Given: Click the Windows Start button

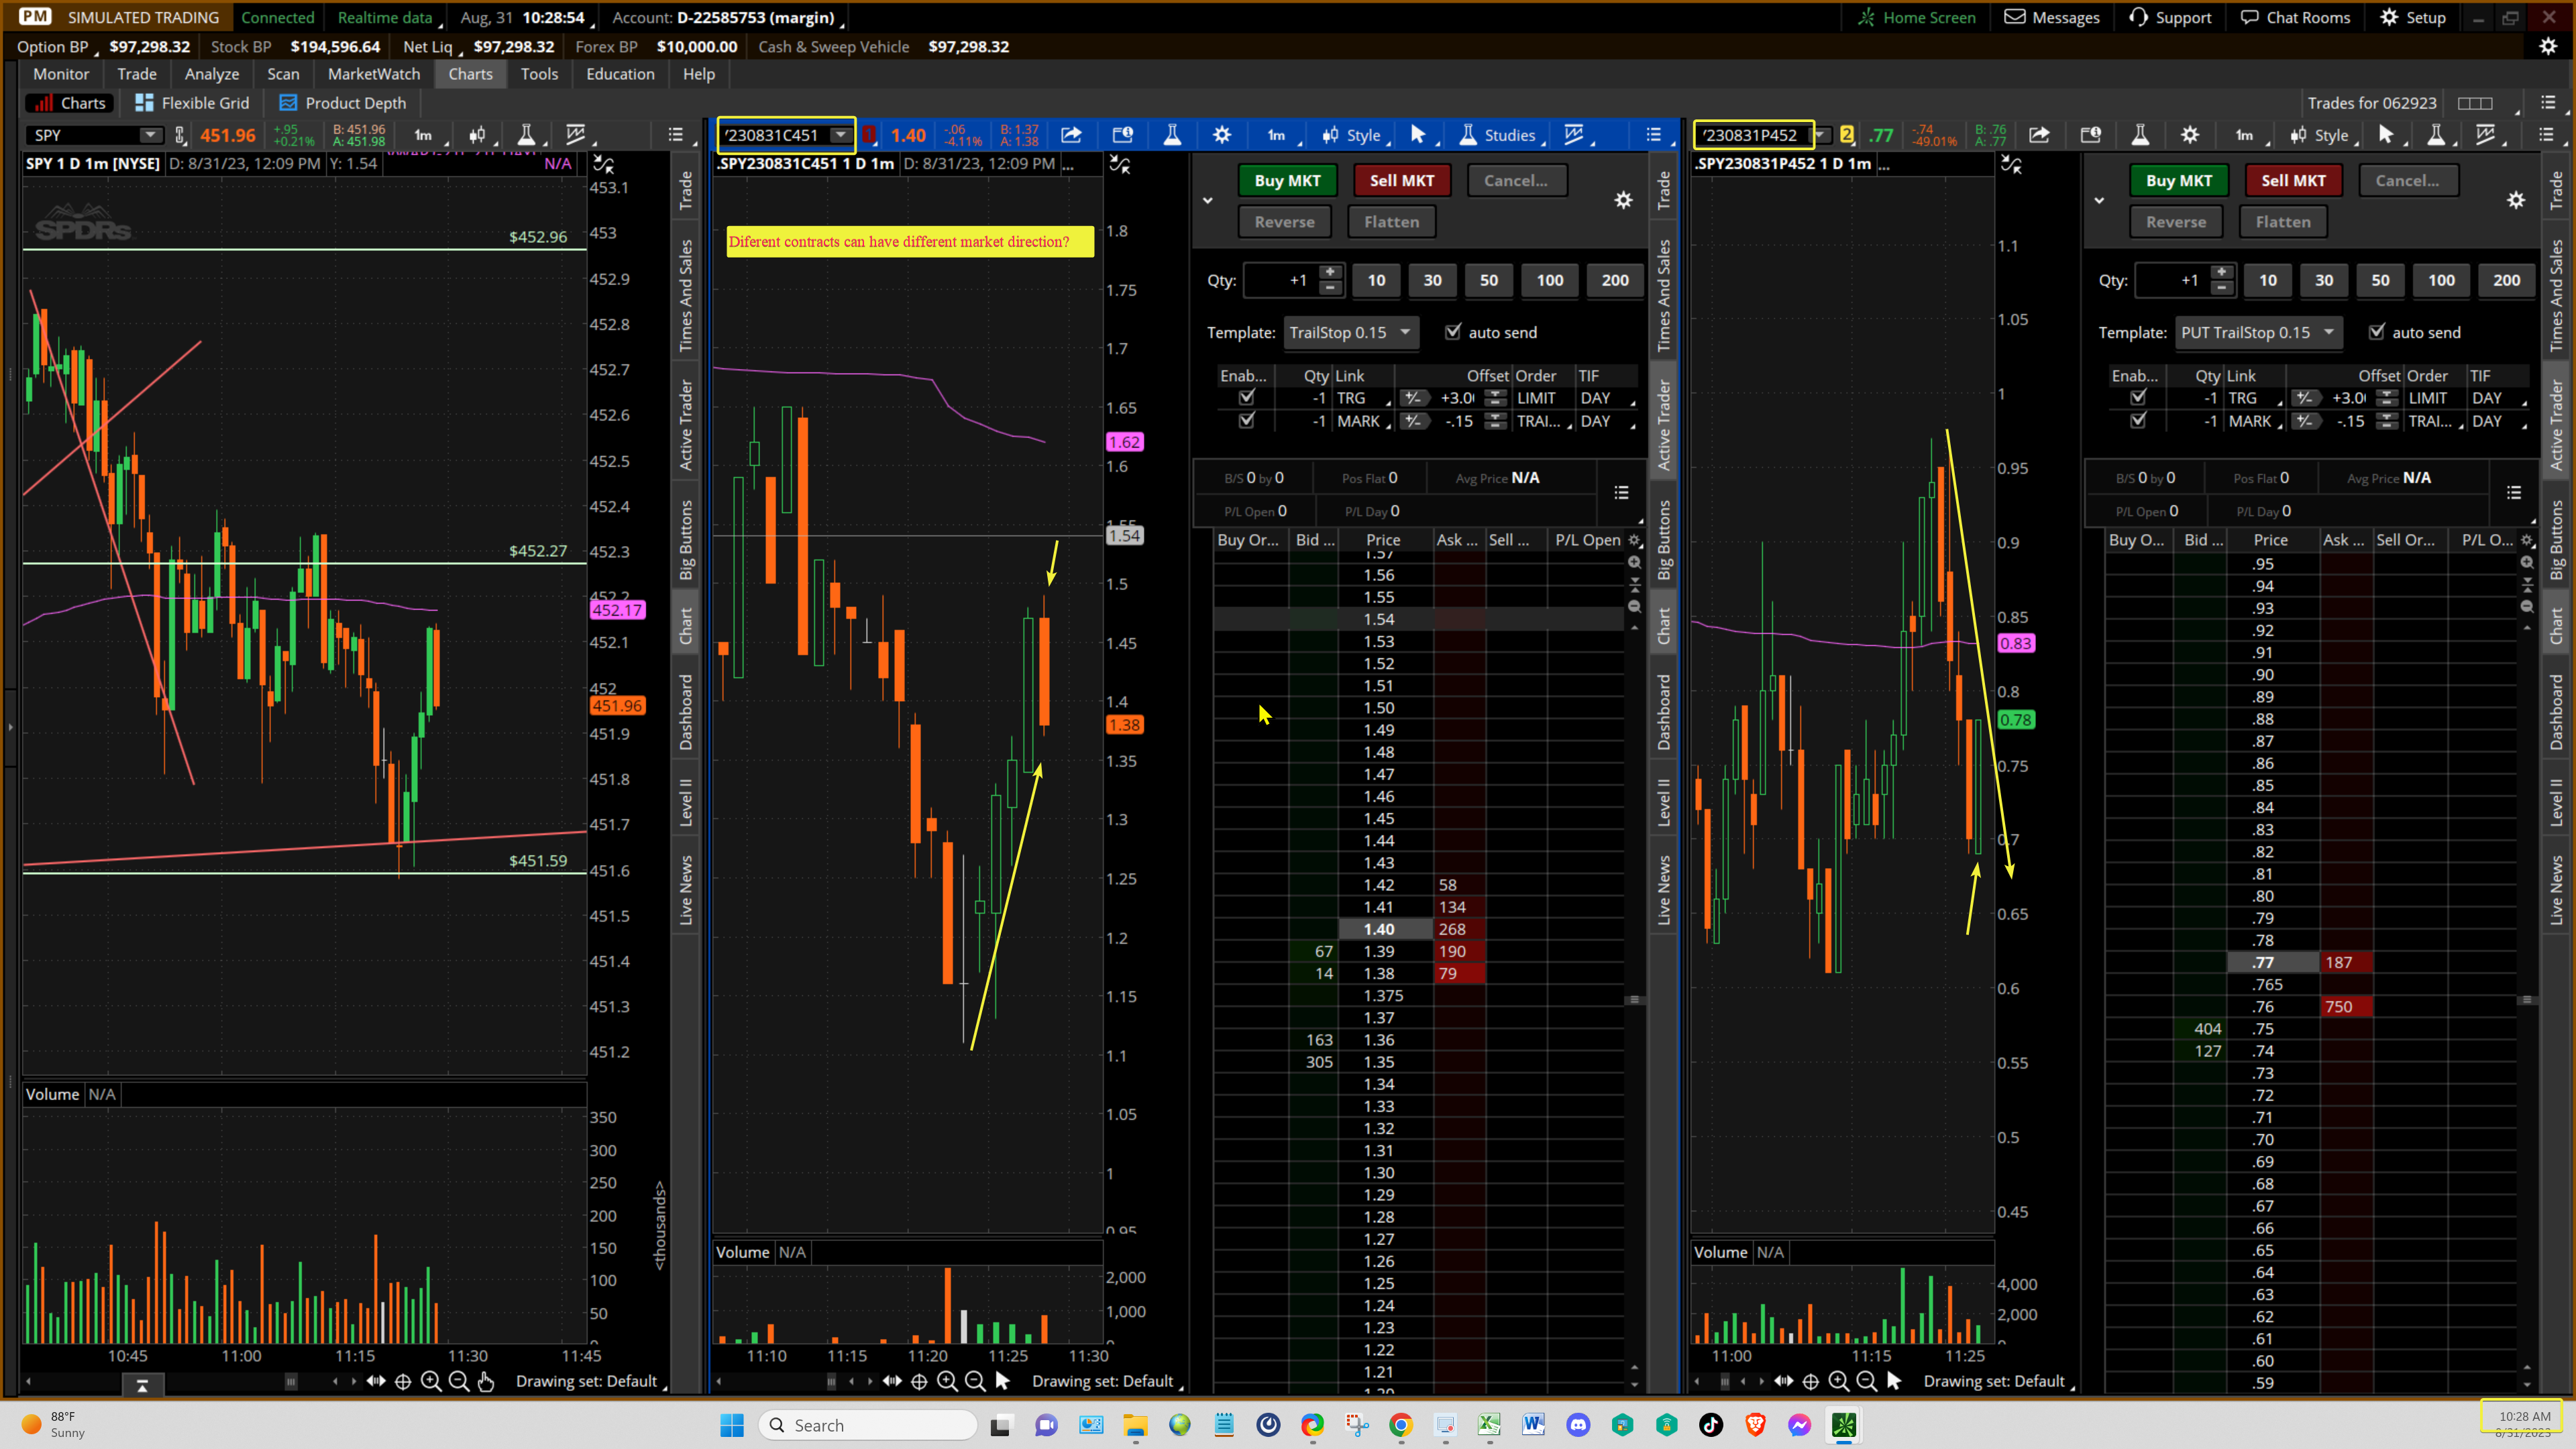Looking at the screenshot, I should pos(732,1425).
